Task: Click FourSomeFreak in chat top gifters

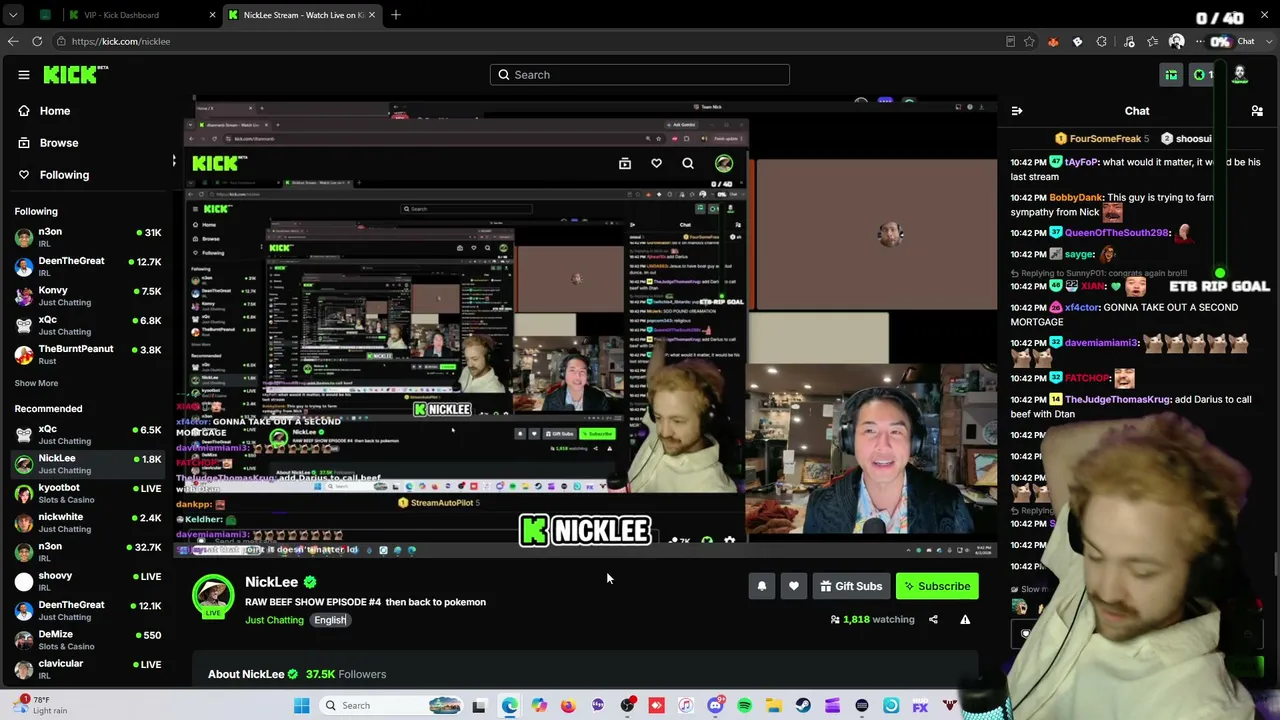Action: click(1105, 139)
